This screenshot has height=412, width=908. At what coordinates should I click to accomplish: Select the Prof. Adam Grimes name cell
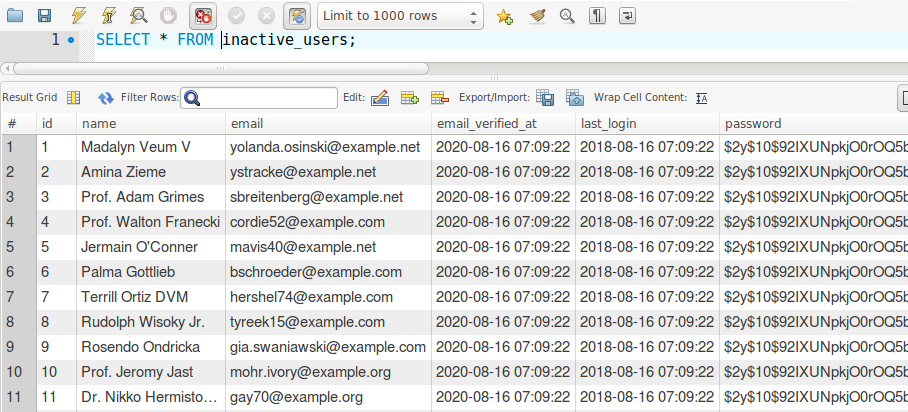point(151,197)
